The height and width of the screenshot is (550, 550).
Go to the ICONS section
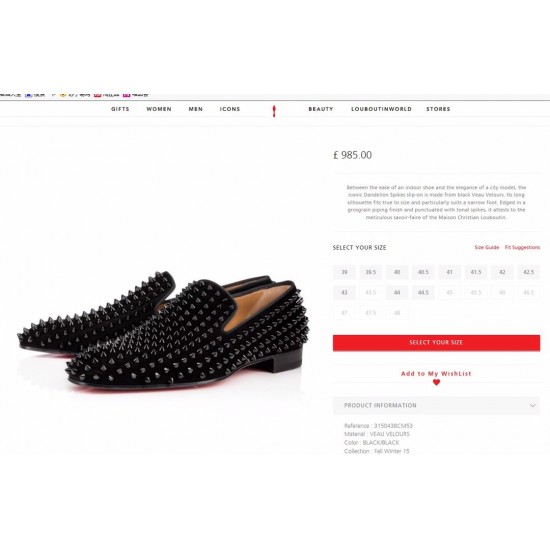(x=230, y=109)
